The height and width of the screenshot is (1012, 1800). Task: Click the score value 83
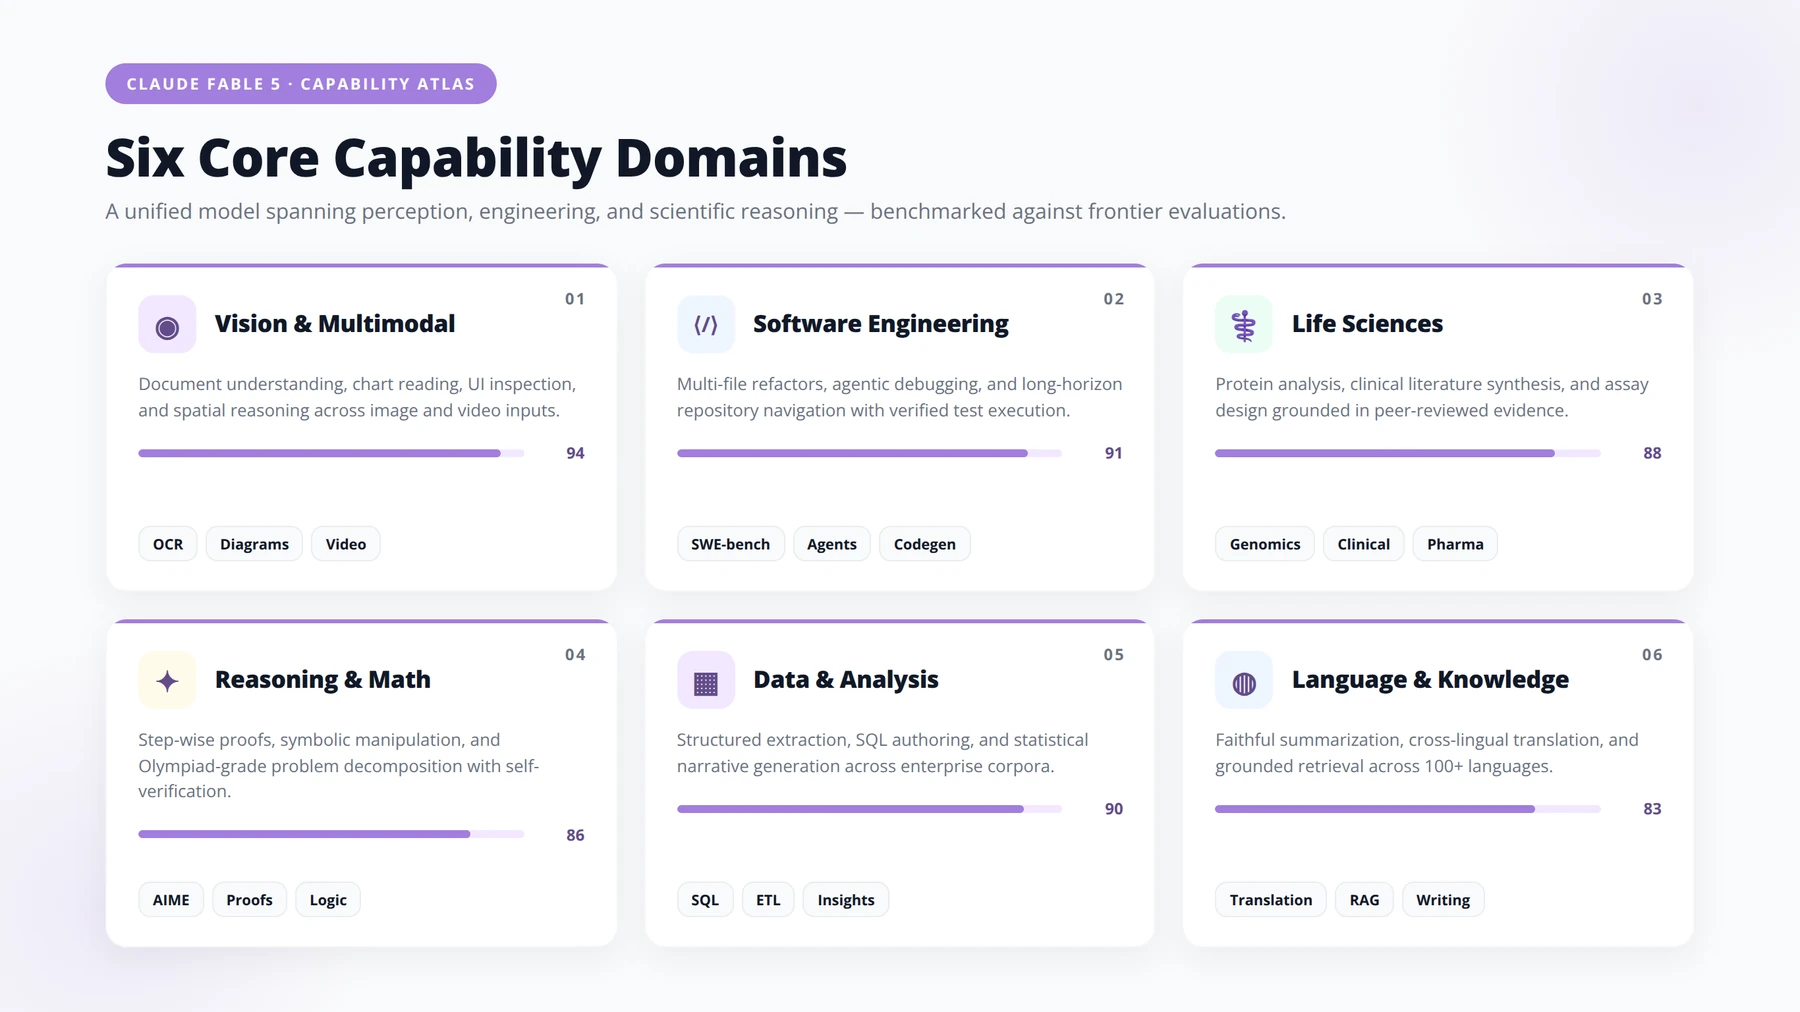point(1652,809)
